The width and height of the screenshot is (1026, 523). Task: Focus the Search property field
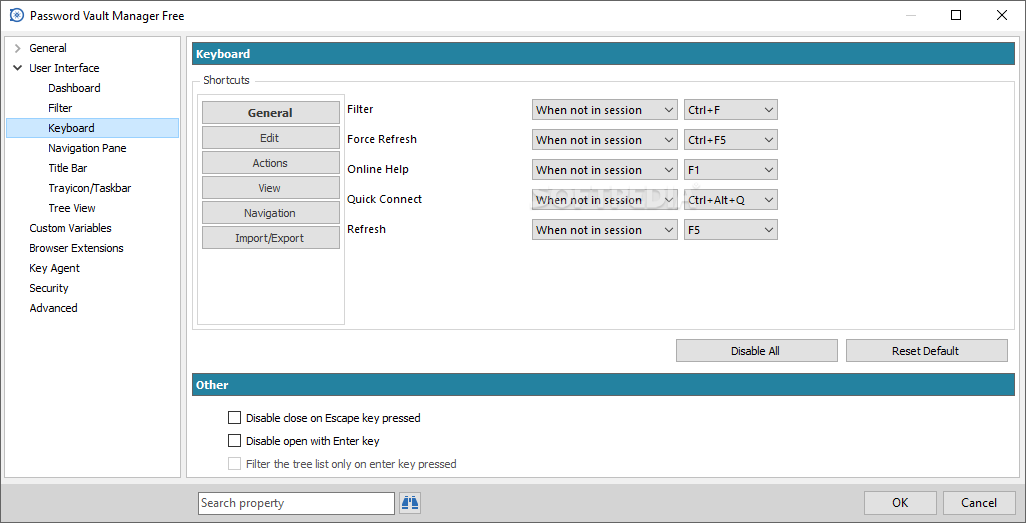point(296,503)
